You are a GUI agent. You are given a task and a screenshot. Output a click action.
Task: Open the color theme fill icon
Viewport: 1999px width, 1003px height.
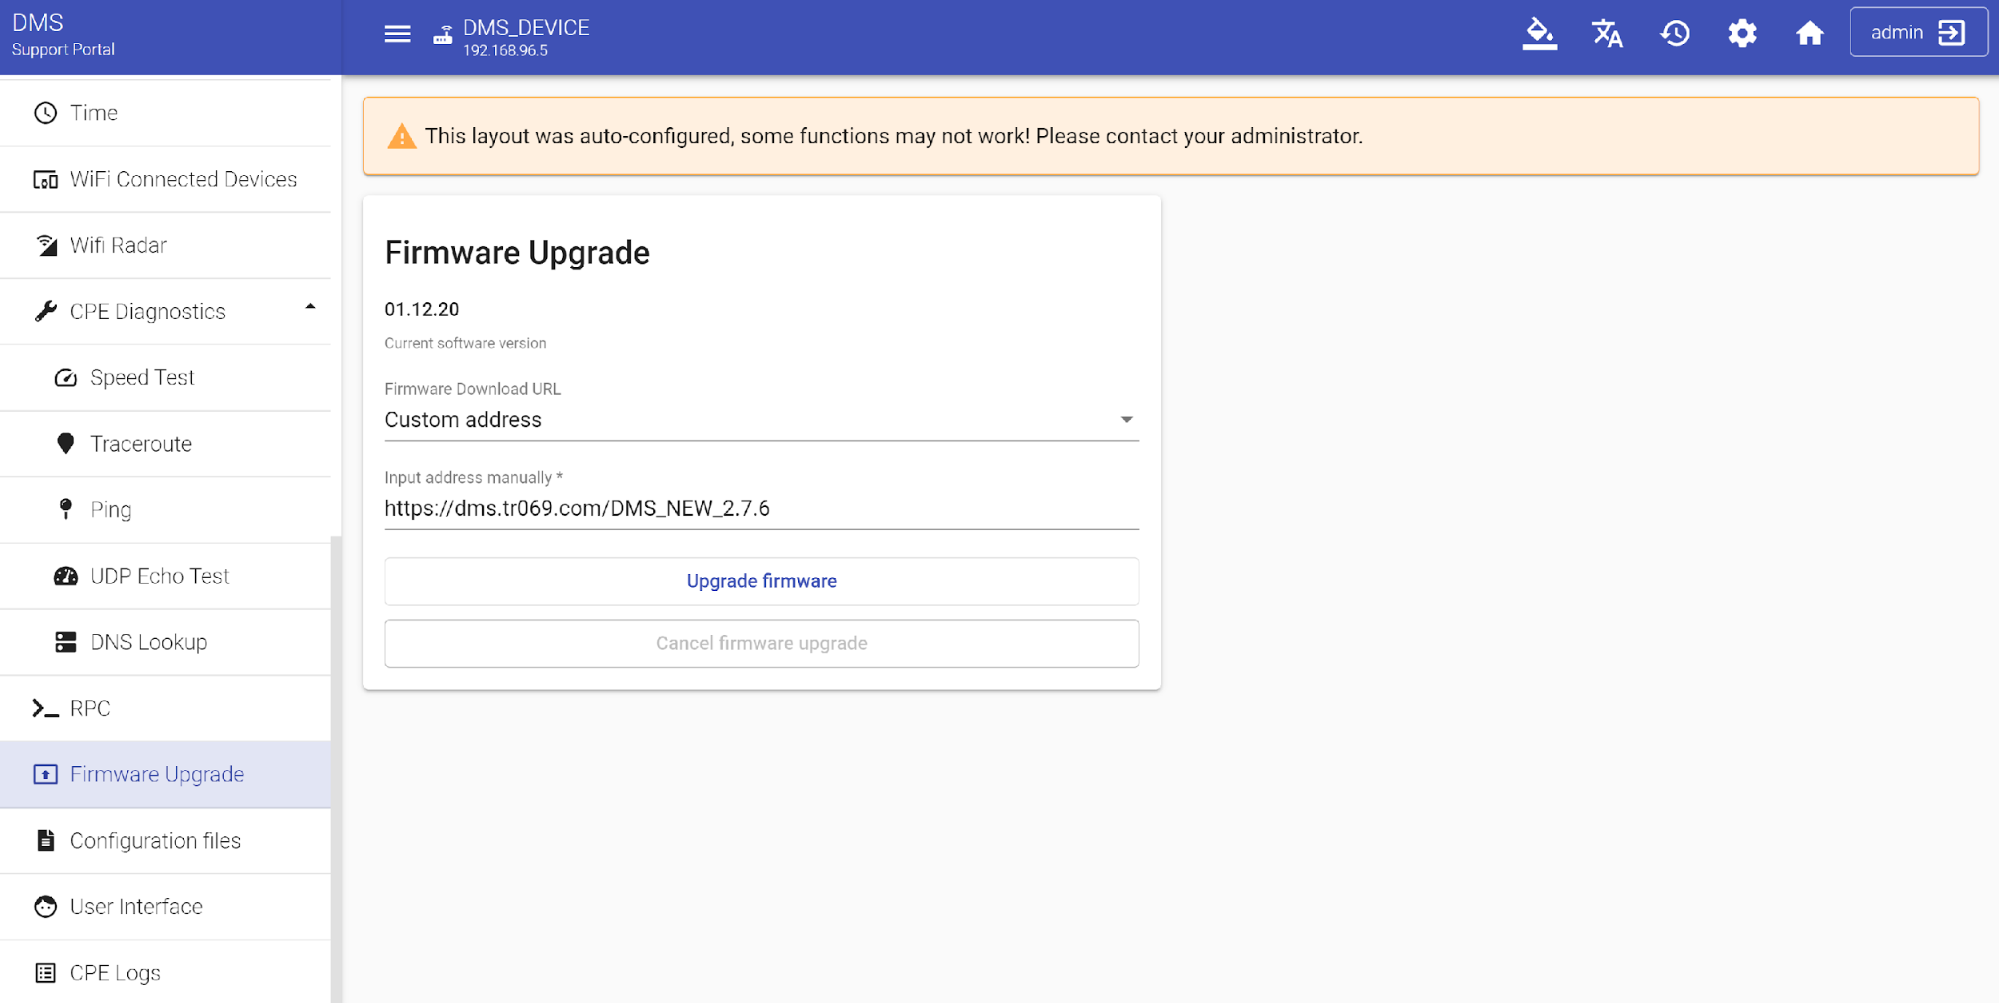pos(1539,34)
